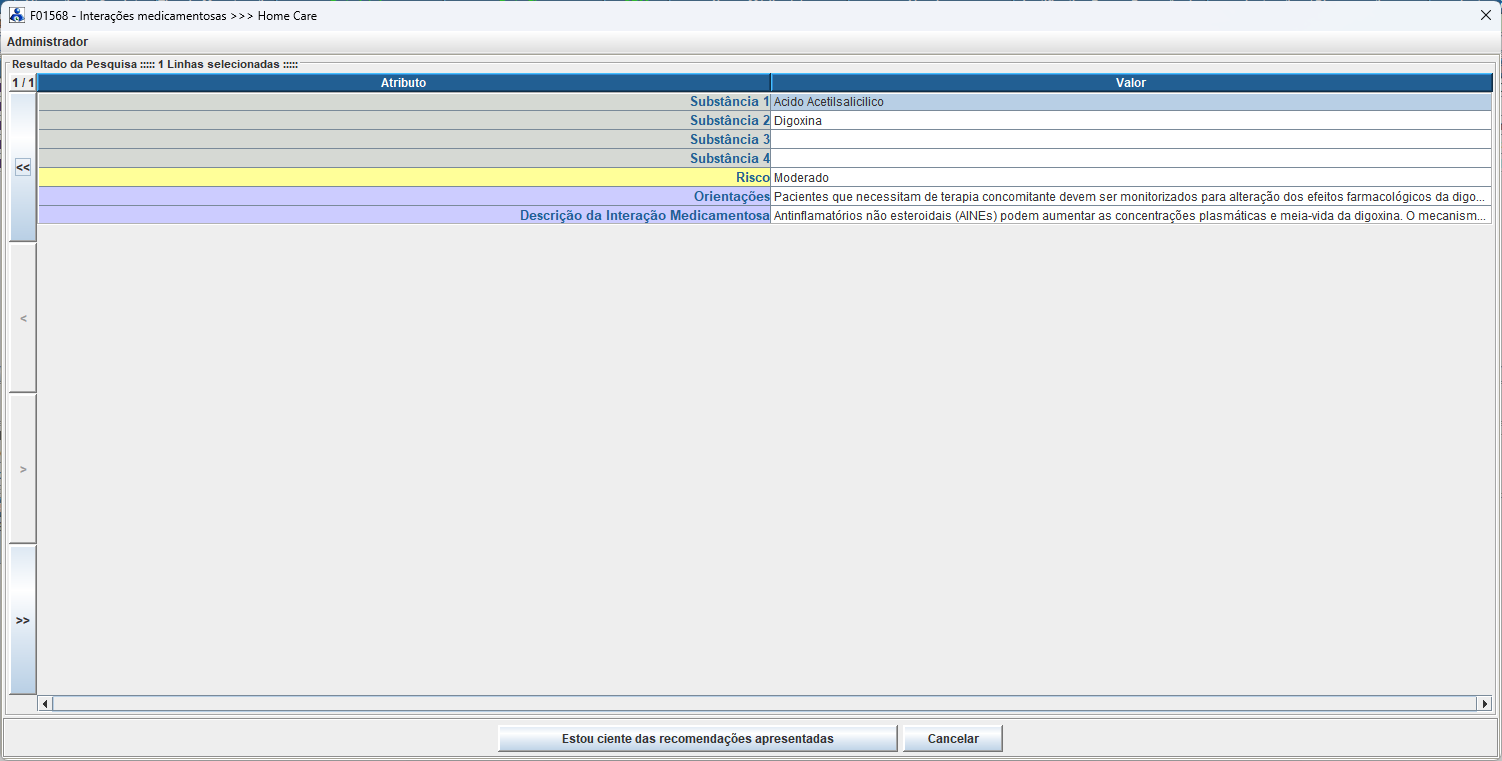Click the horizontal scrollbar right arrow
1502x761 pixels.
pos(1485,704)
